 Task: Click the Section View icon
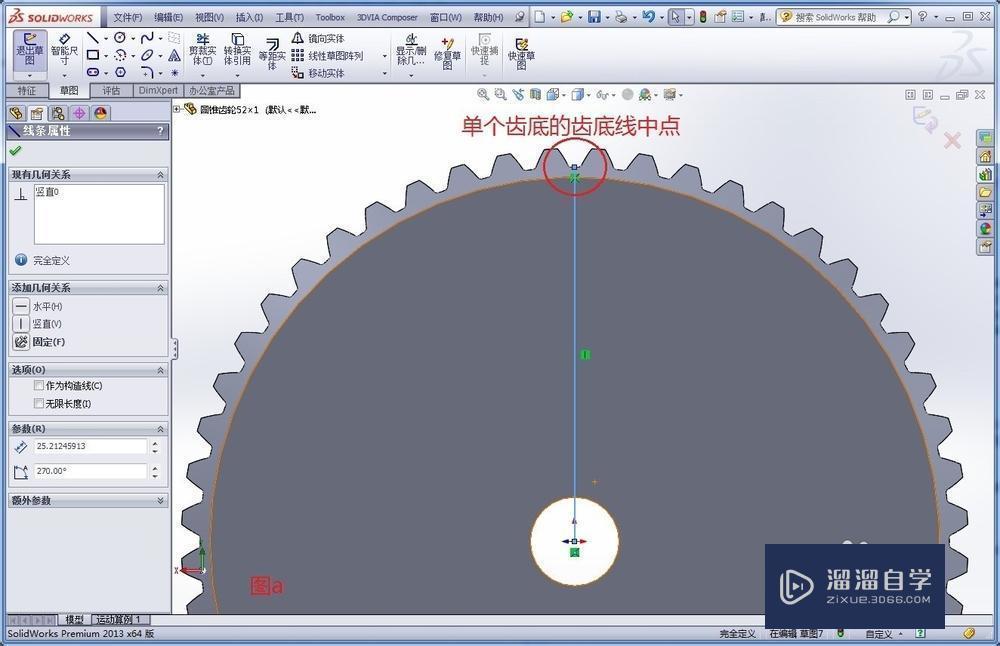pos(535,94)
